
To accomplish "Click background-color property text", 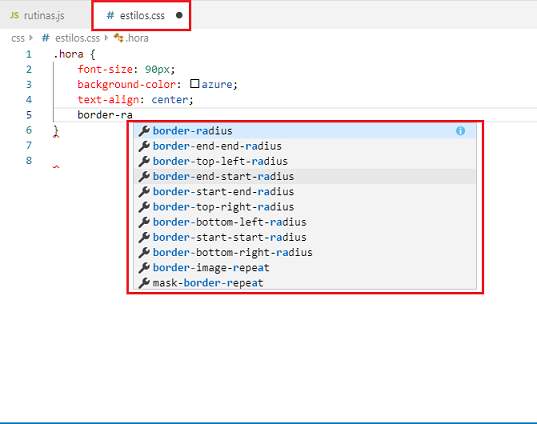I will [x=126, y=84].
